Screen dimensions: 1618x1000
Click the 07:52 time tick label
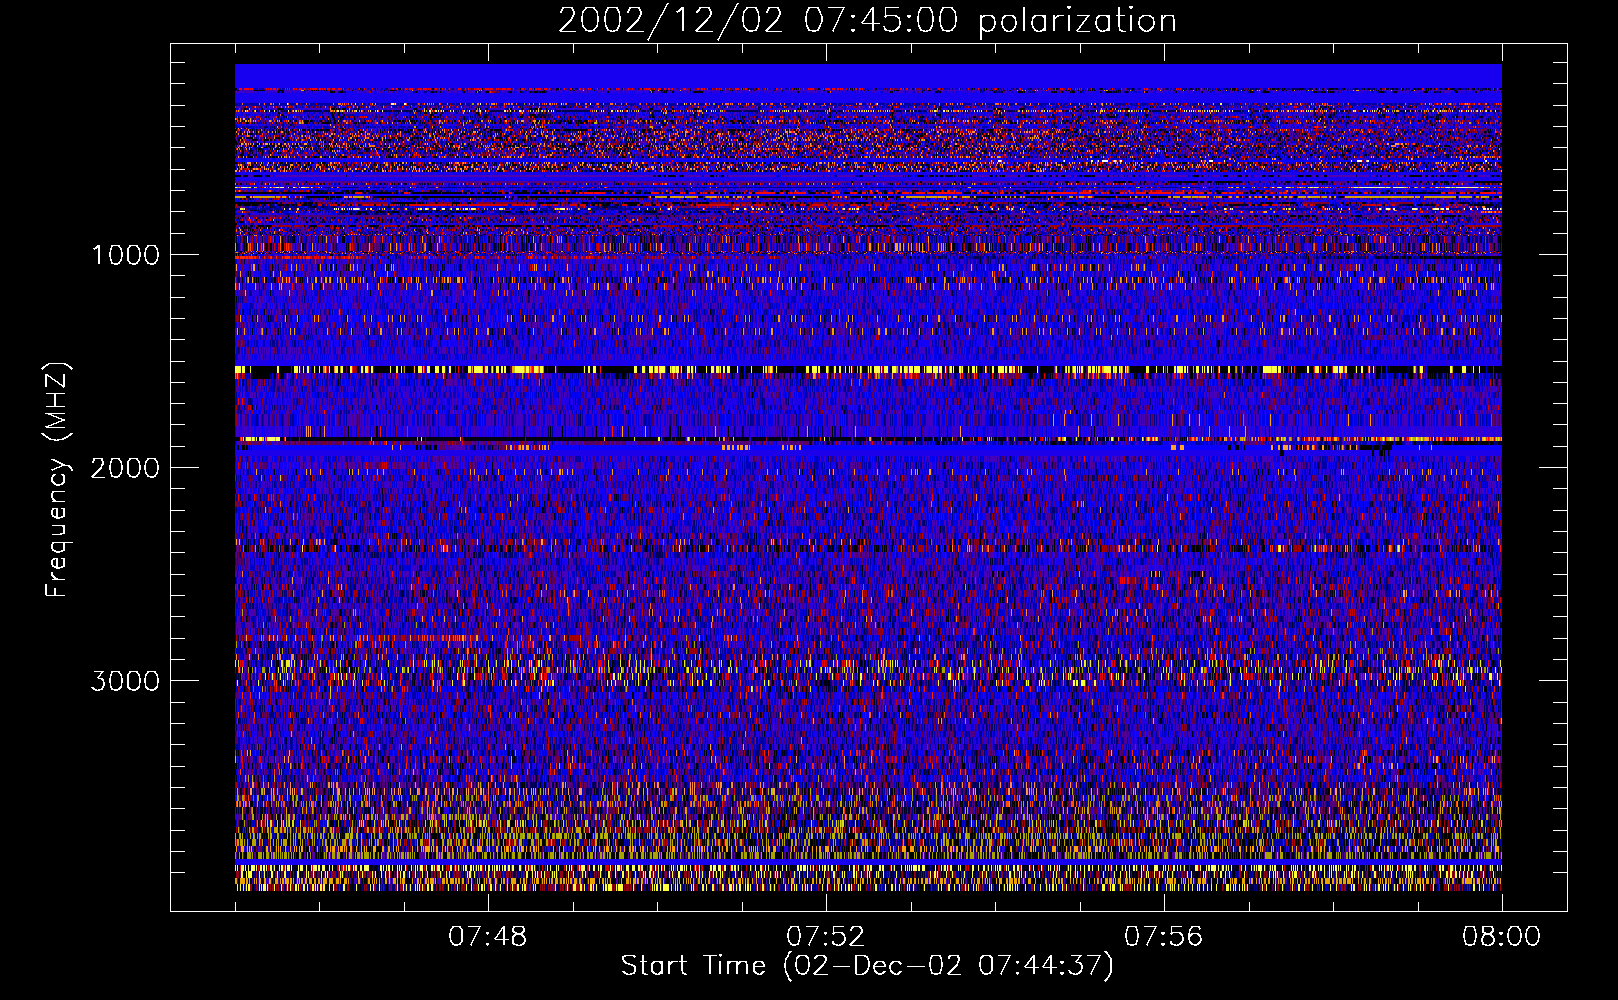point(825,937)
